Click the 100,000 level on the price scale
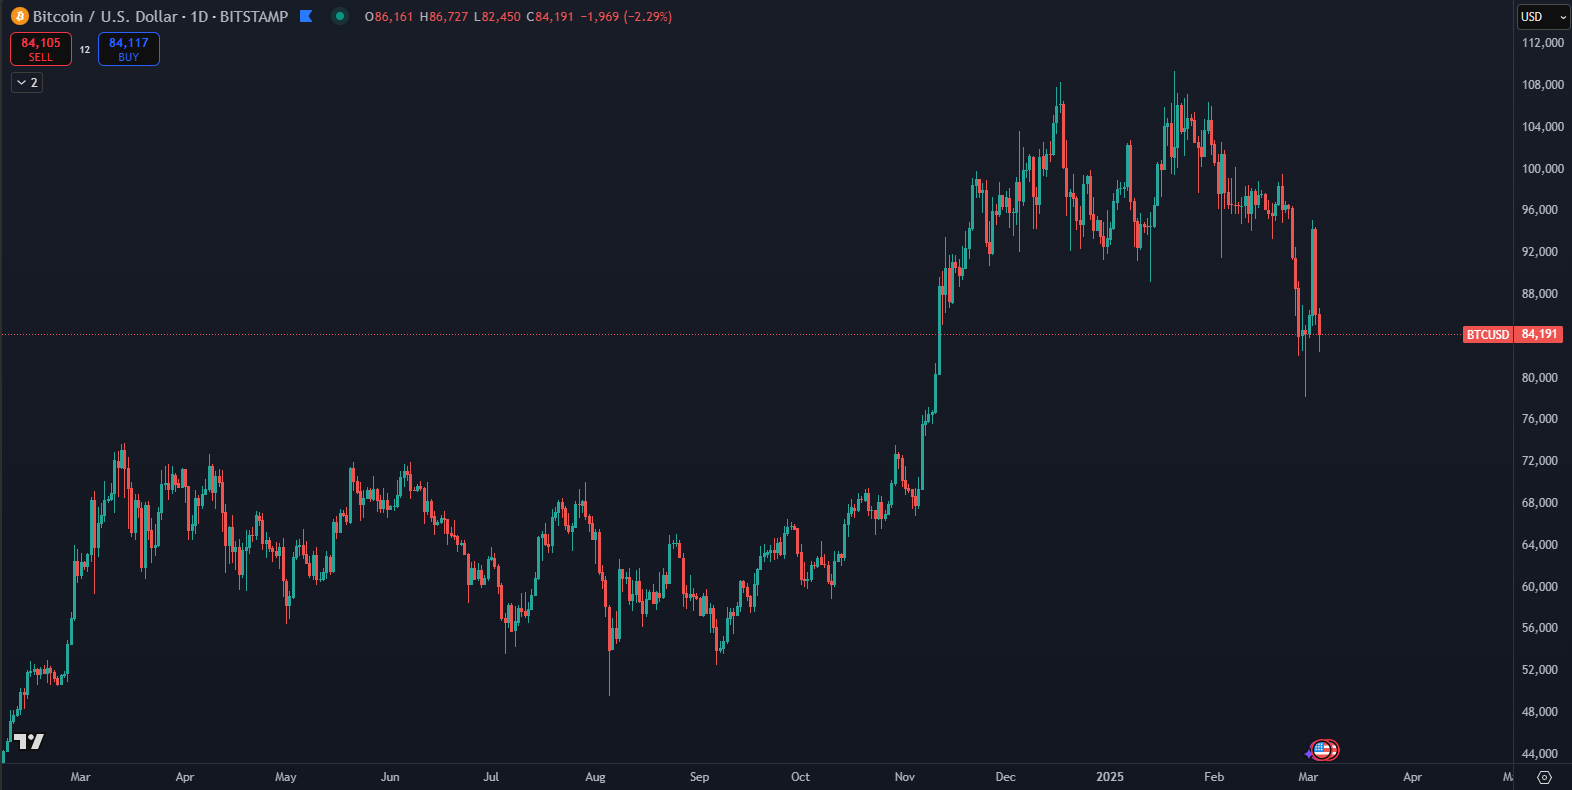1572x790 pixels. (1542, 169)
